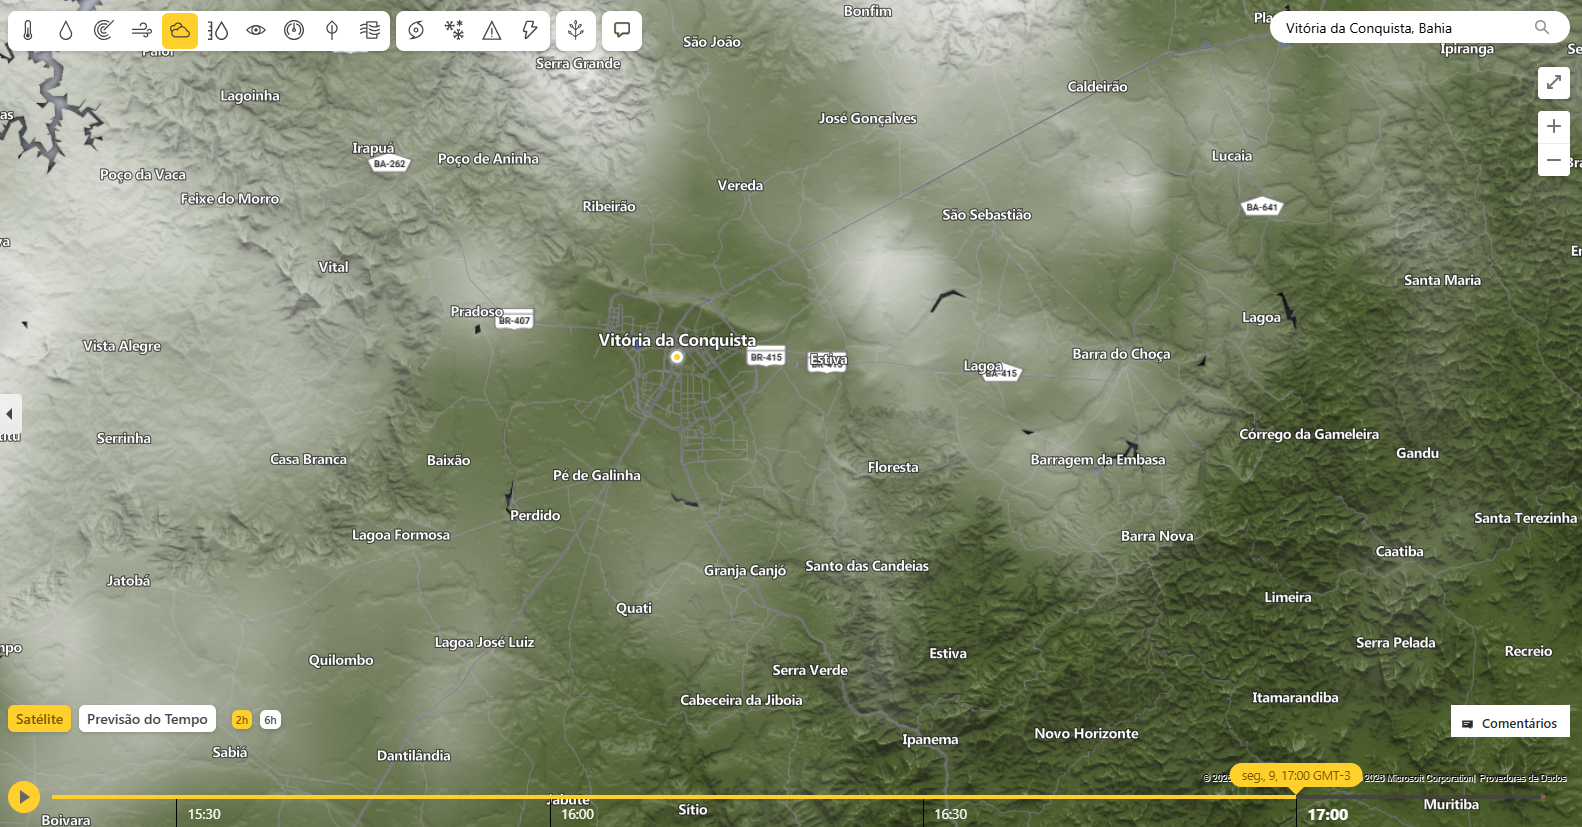The image size is (1582, 827).
Task: Expand the collapsed left side panel
Action: (x=10, y=414)
